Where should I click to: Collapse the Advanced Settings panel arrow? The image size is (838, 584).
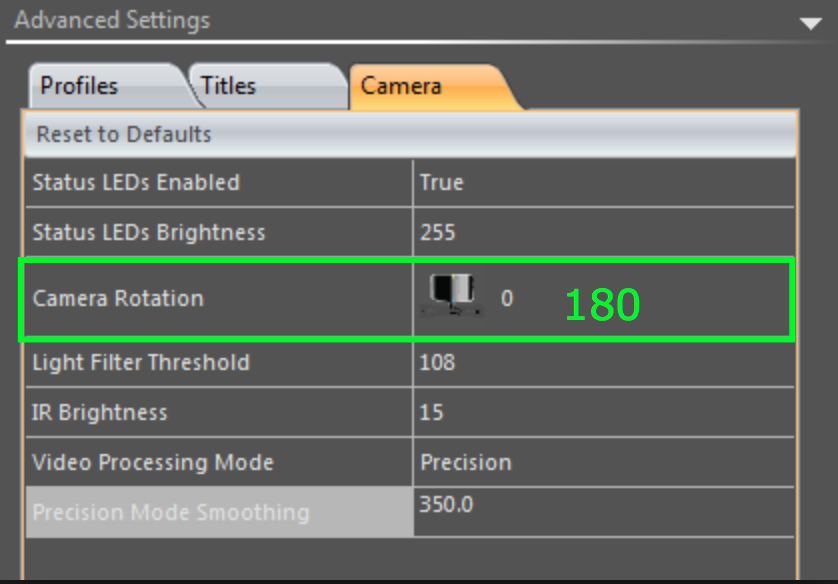[810, 24]
